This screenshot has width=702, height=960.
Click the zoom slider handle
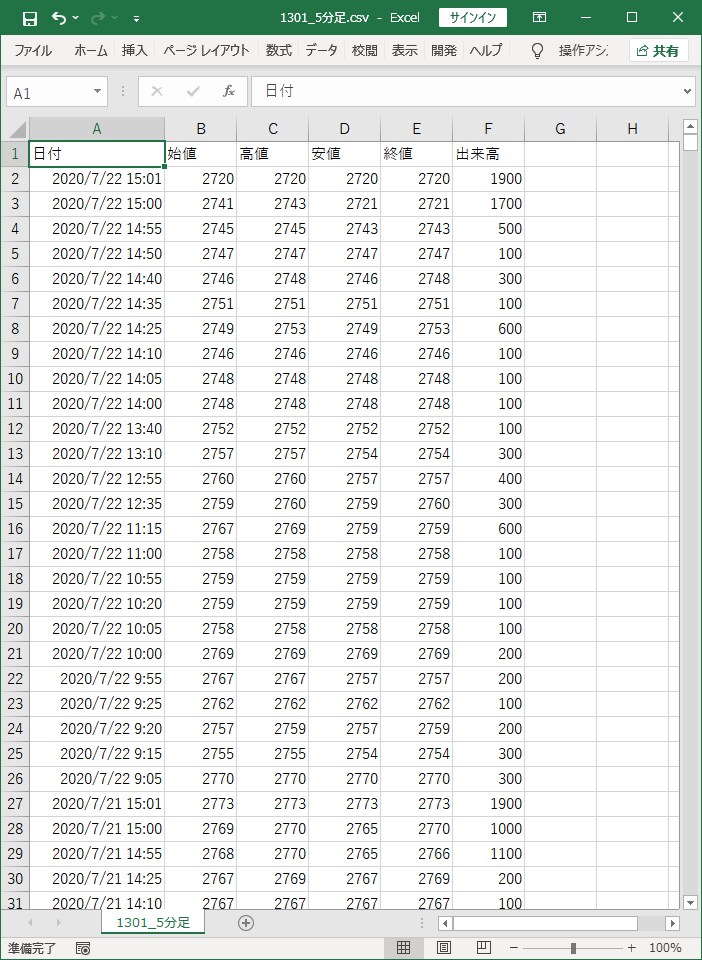pos(573,948)
